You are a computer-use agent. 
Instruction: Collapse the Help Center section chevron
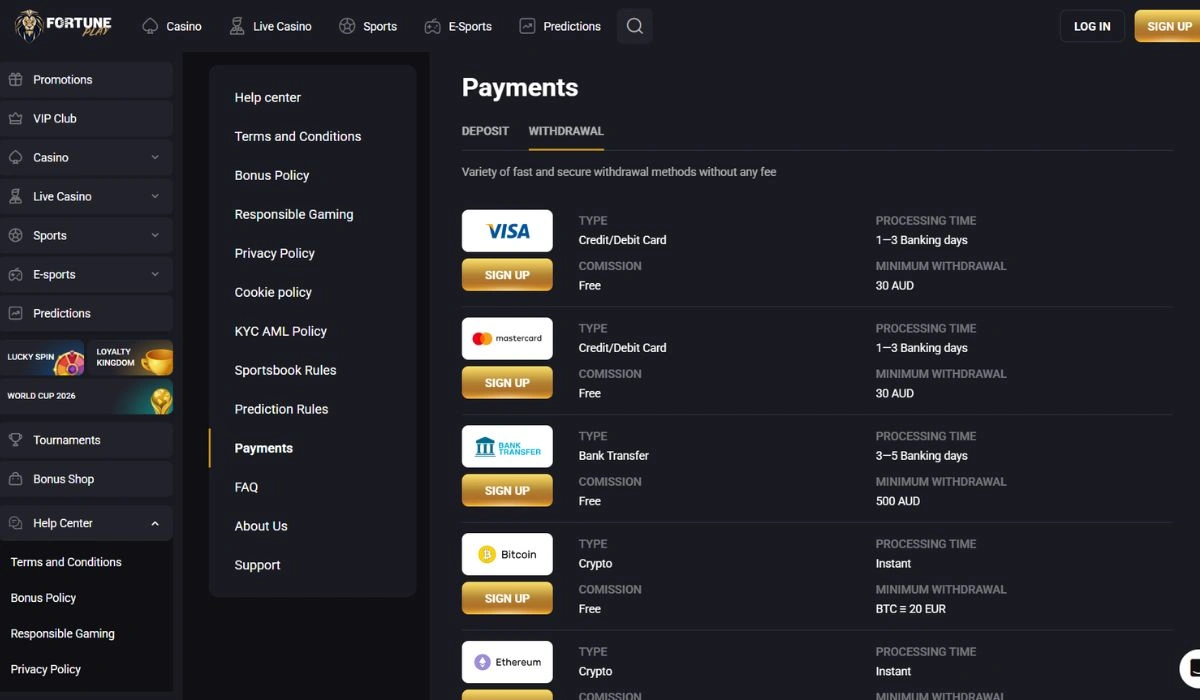point(155,523)
